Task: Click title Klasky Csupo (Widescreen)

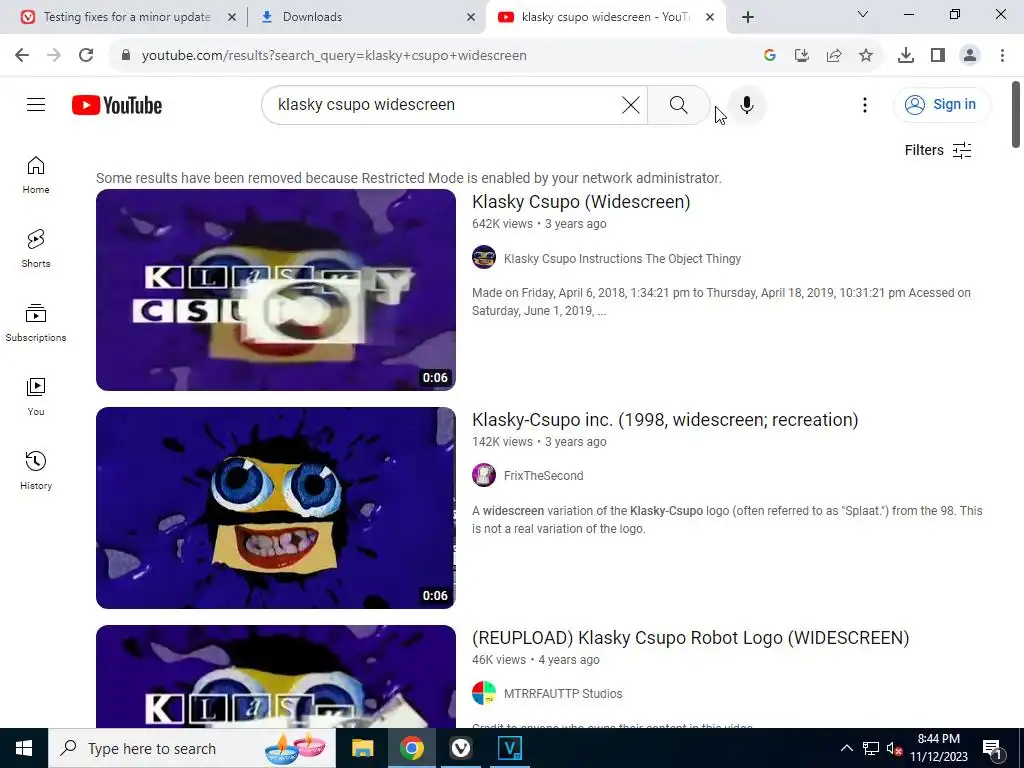Action: click(x=581, y=202)
